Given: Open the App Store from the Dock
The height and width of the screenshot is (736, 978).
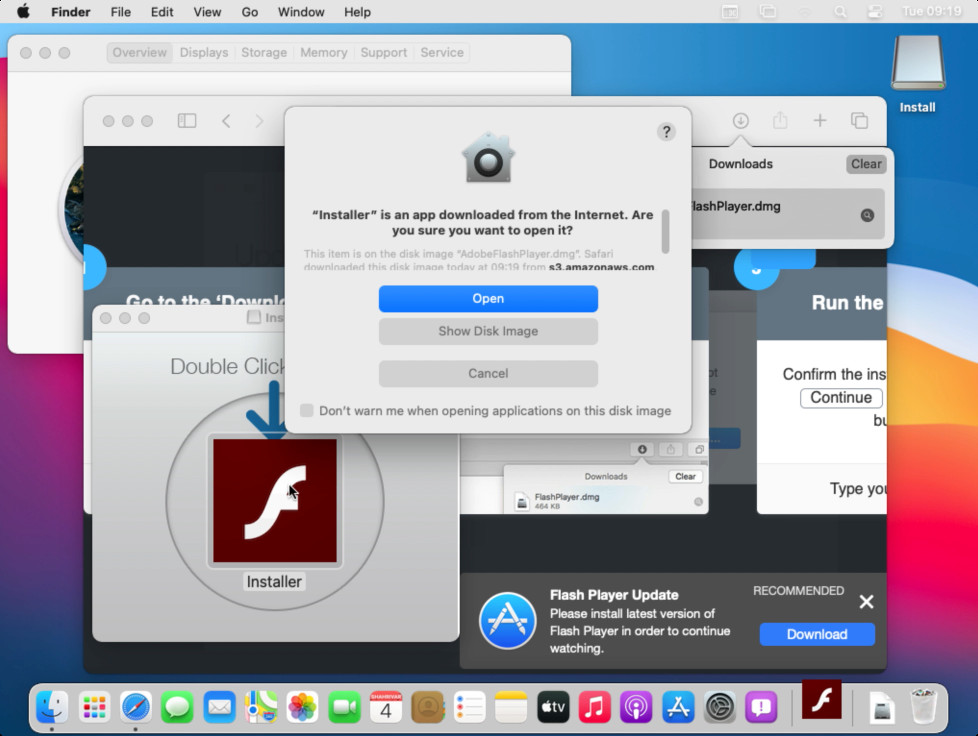Looking at the screenshot, I should coord(678,706).
